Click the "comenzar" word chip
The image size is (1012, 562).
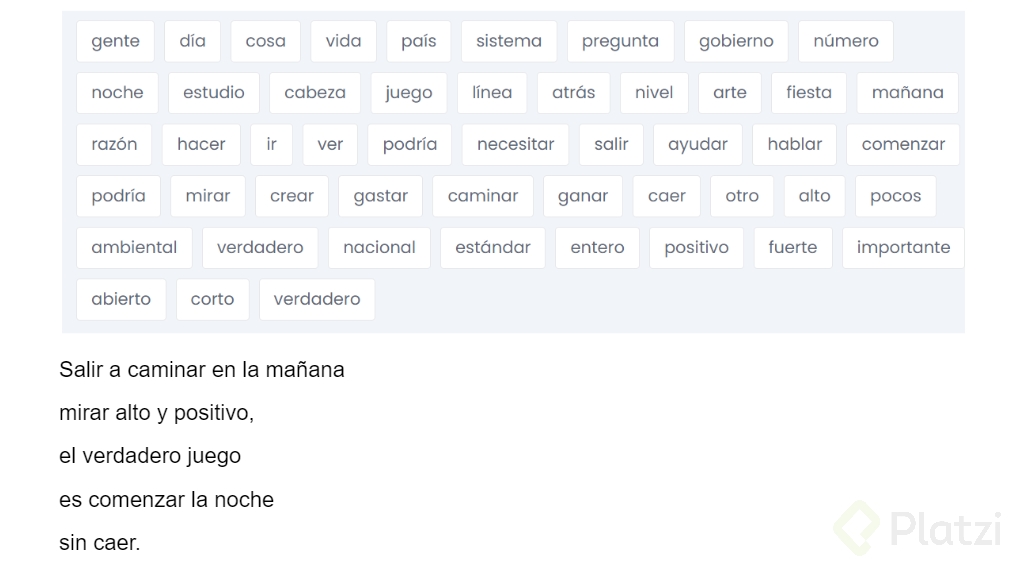pos(902,144)
